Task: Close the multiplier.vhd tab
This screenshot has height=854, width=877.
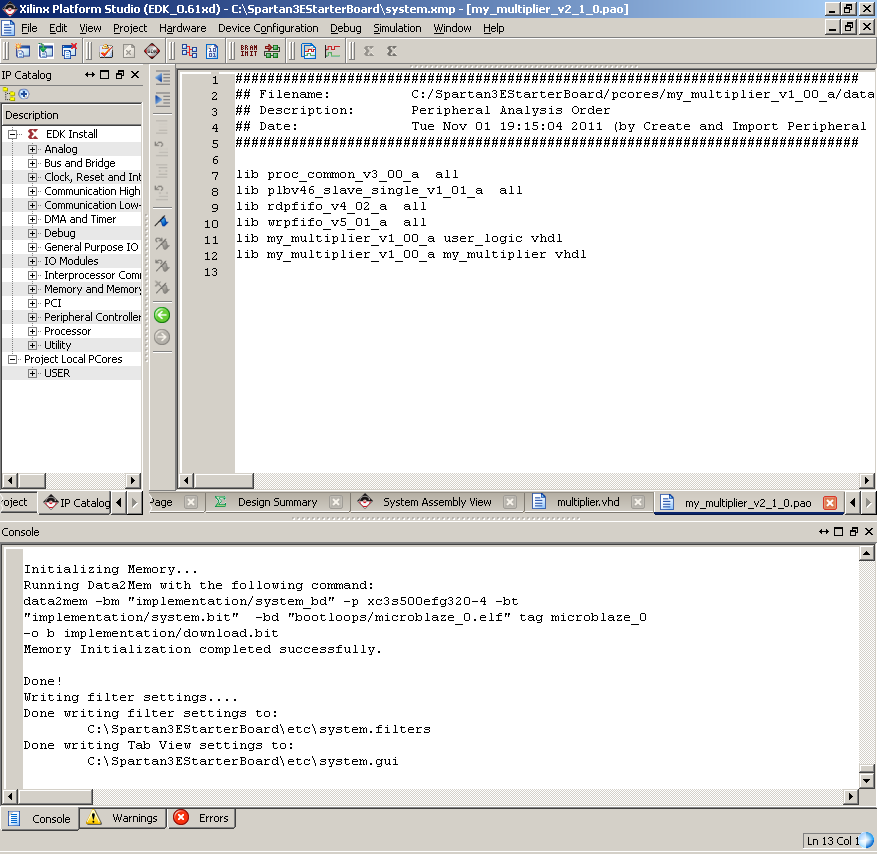Action: pyautogui.click(x=638, y=502)
